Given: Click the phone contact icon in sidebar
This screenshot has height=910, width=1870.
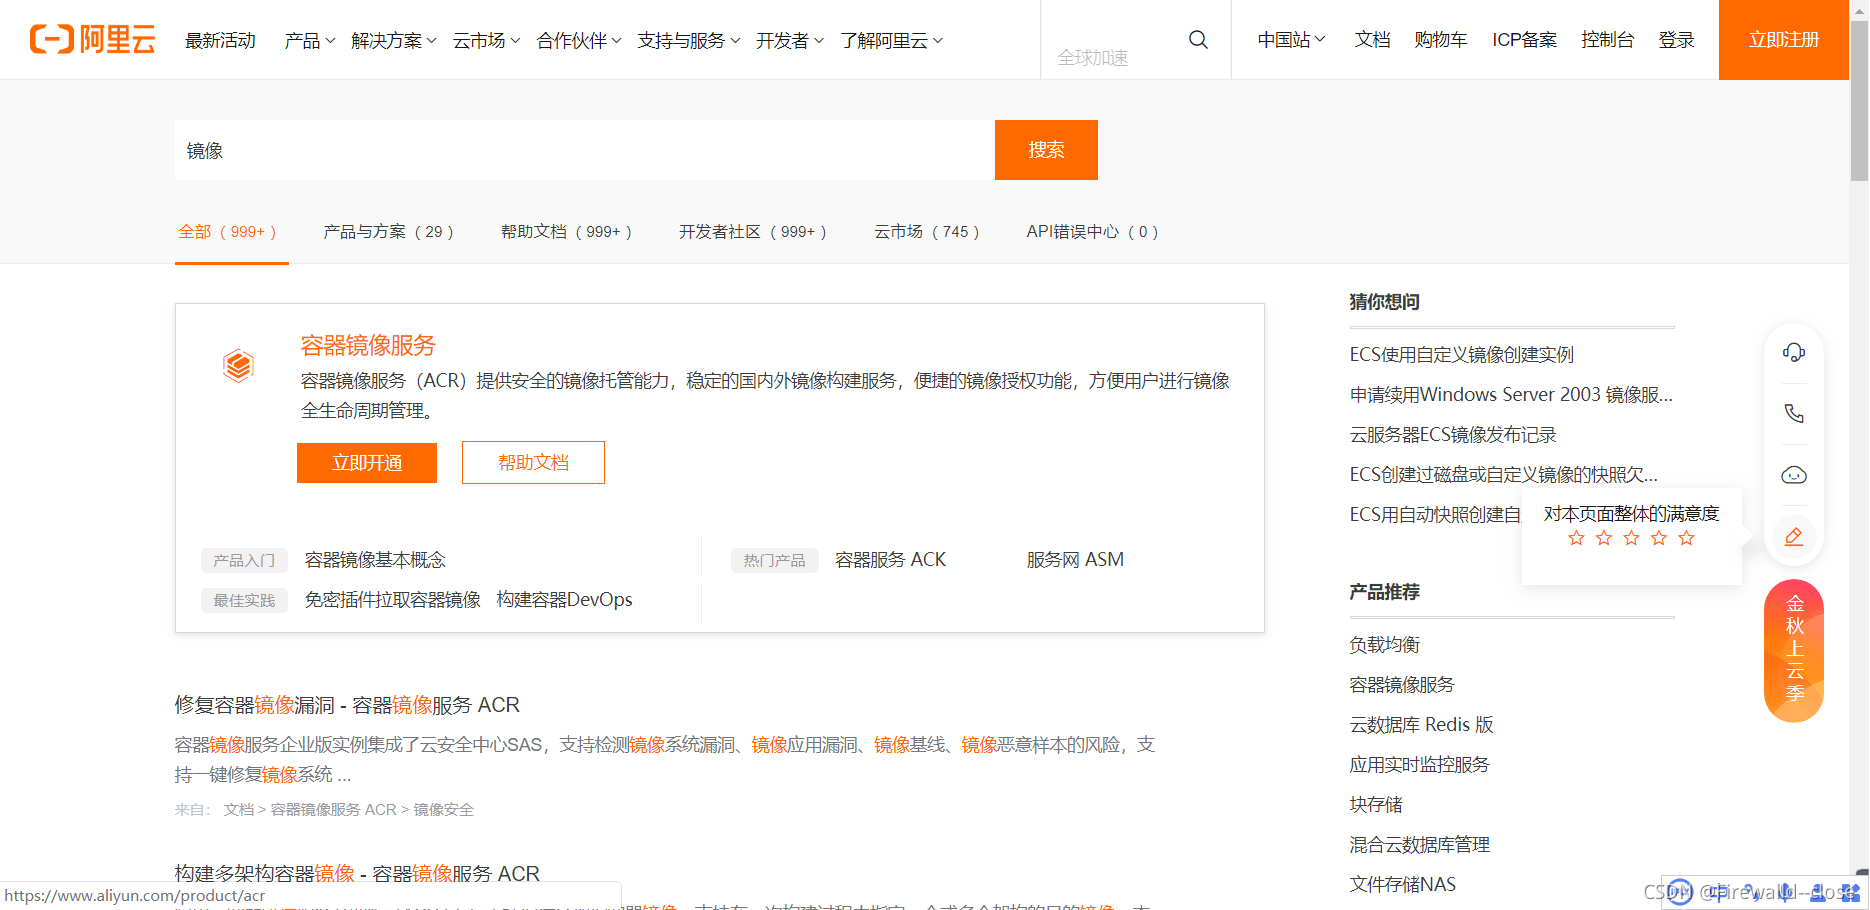Looking at the screenshot, I should tap(1794, 413).
